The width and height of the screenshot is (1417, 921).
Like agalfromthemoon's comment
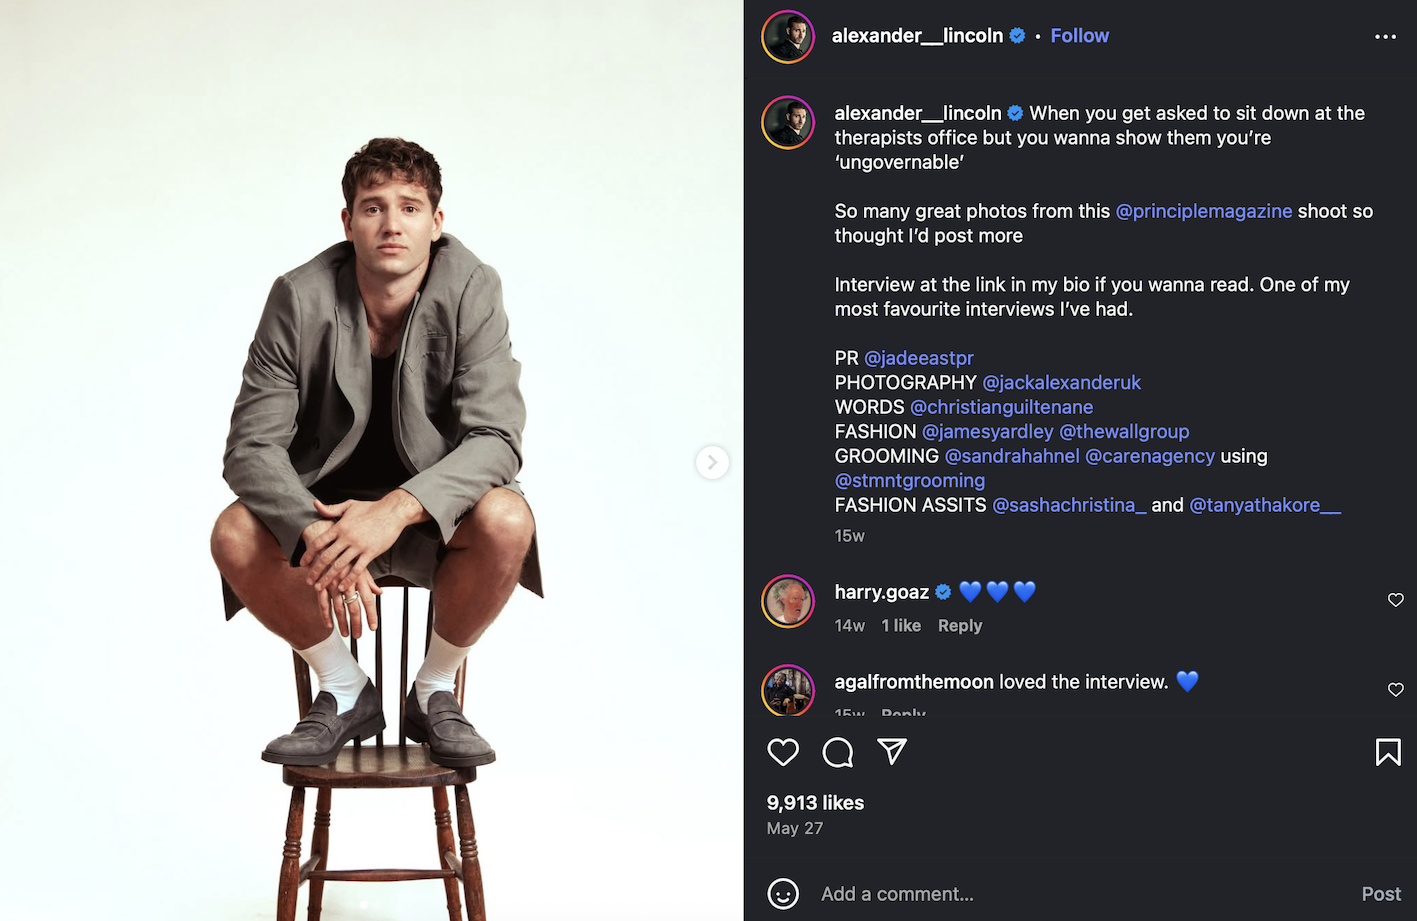1396,690
